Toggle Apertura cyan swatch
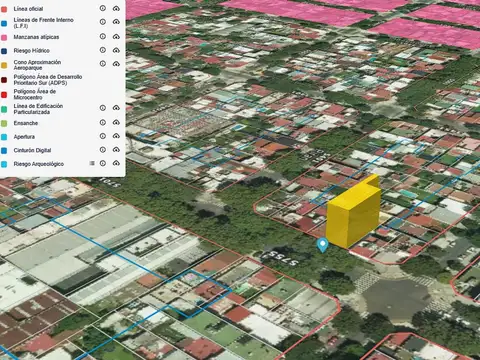 point(4,137)
